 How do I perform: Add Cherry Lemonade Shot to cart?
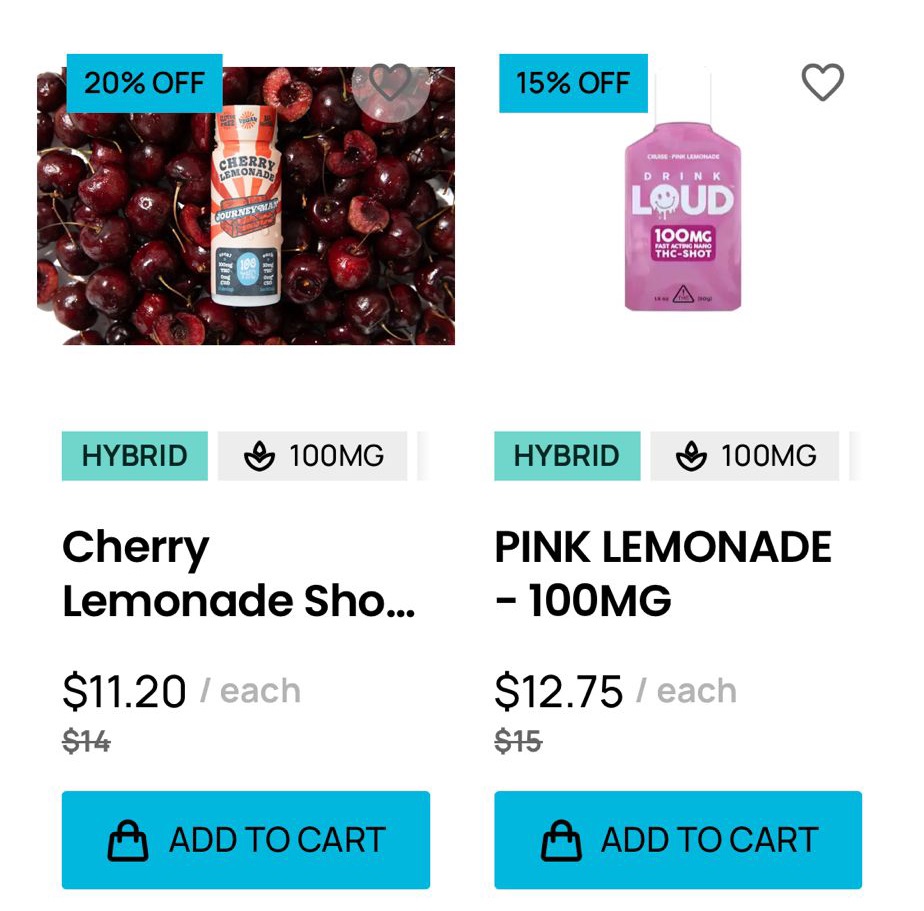[246, 840]
